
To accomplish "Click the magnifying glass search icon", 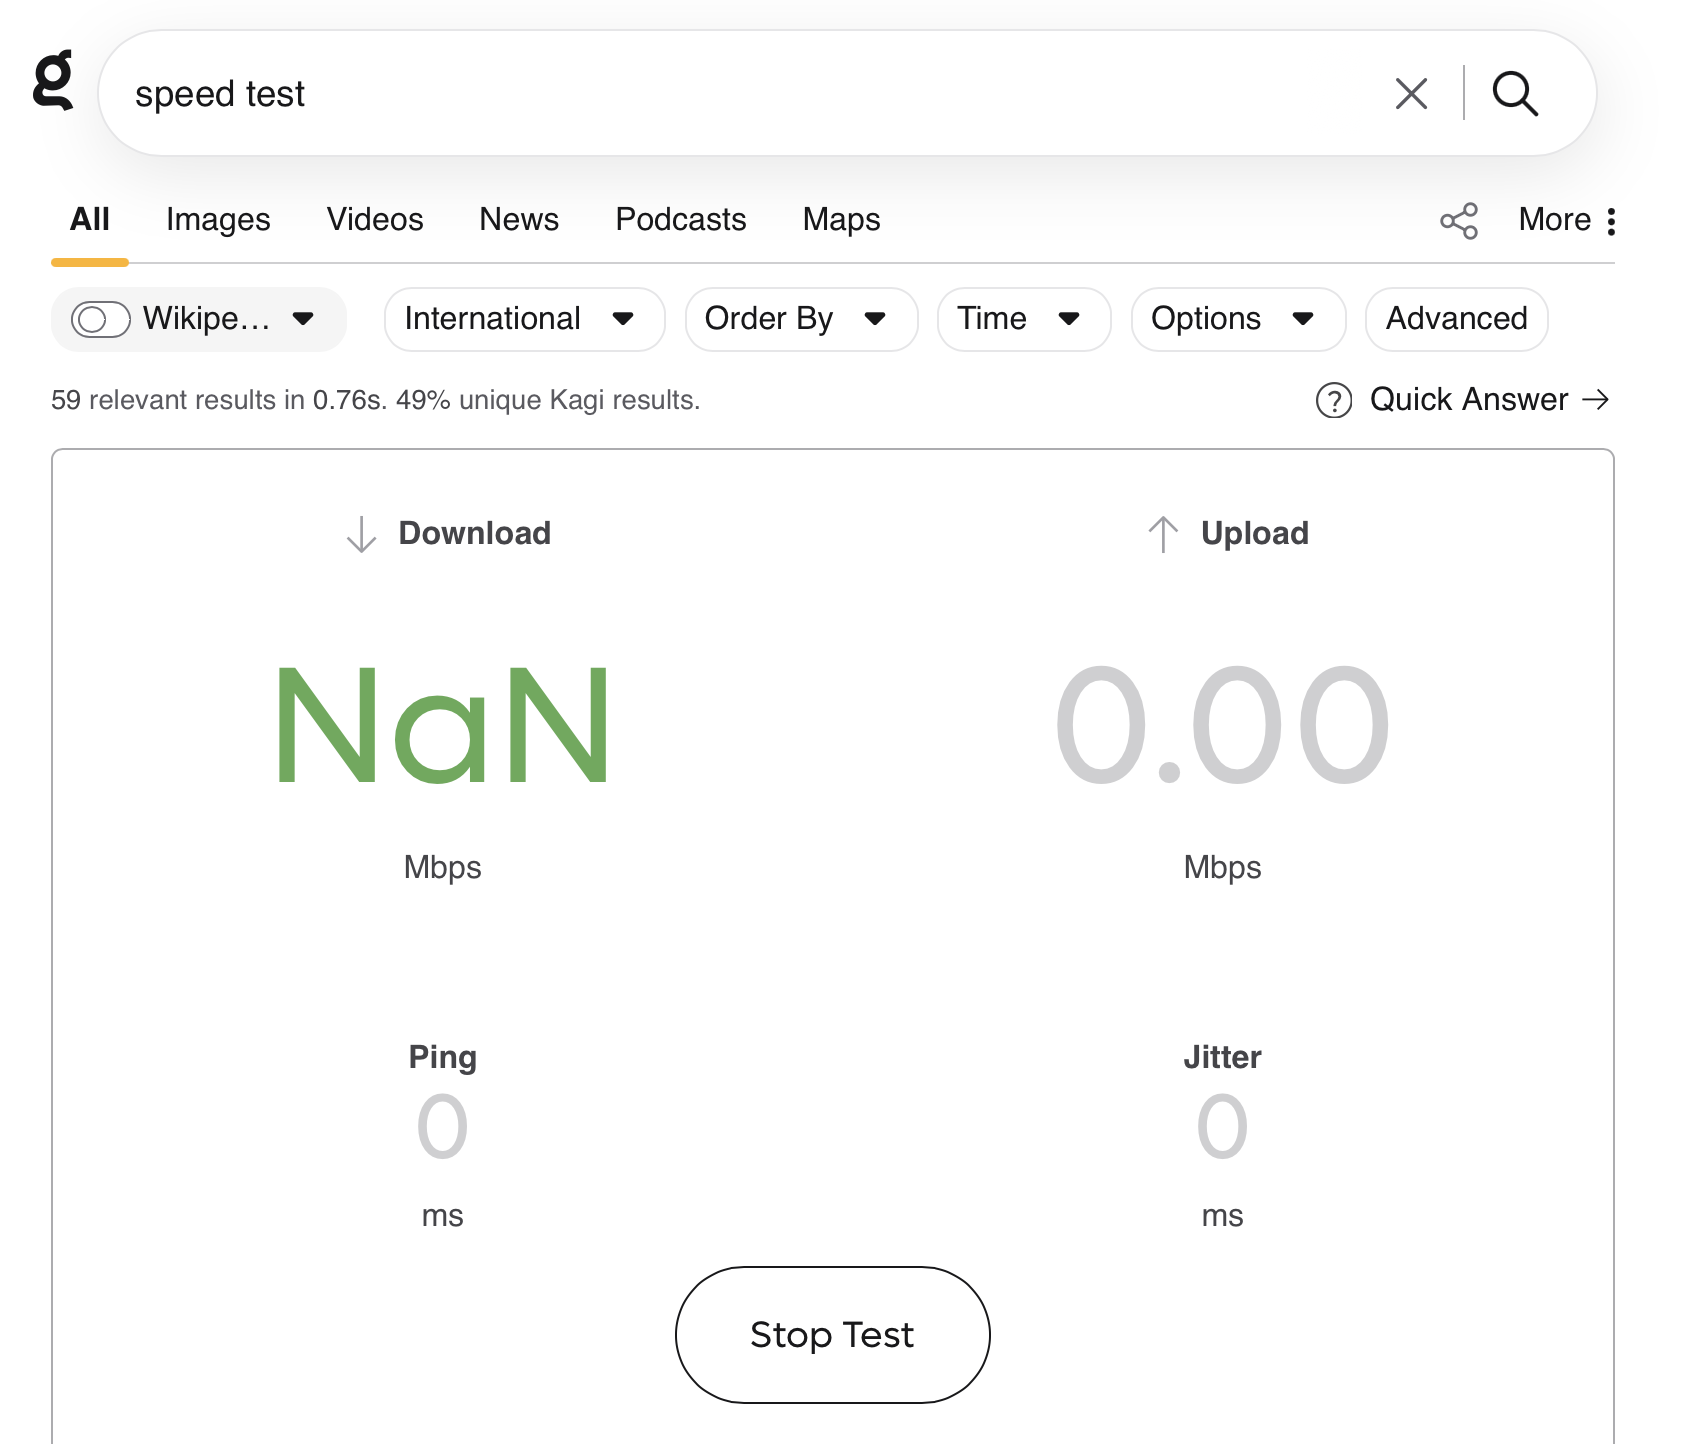I will click(x=1515, y=94).
